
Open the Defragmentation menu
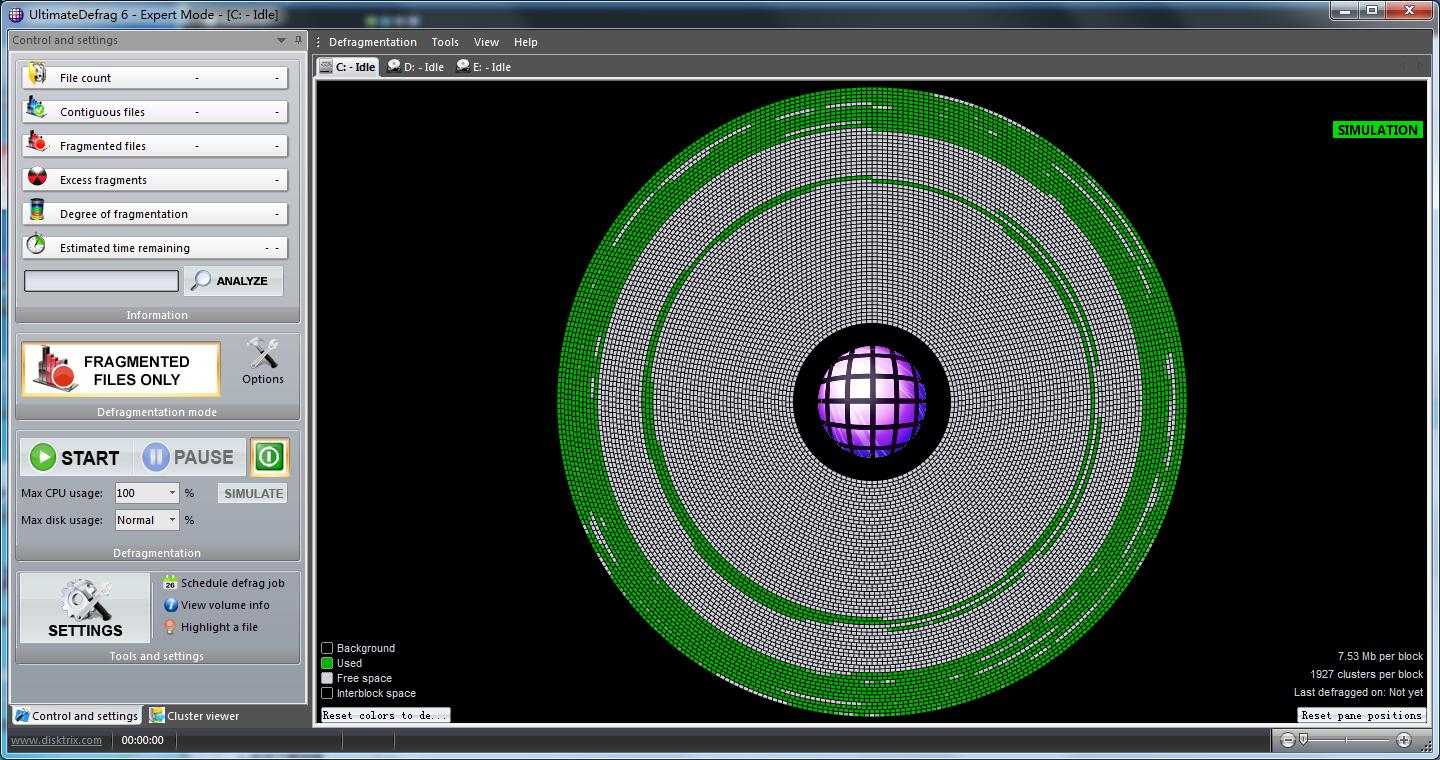click(372, 42)
